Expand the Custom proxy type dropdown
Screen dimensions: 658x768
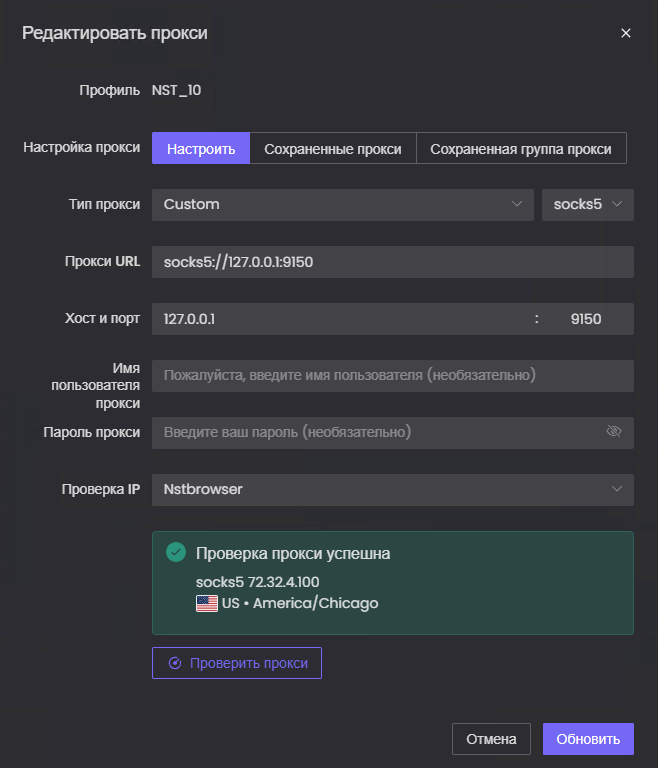click(x=343, y=204)
